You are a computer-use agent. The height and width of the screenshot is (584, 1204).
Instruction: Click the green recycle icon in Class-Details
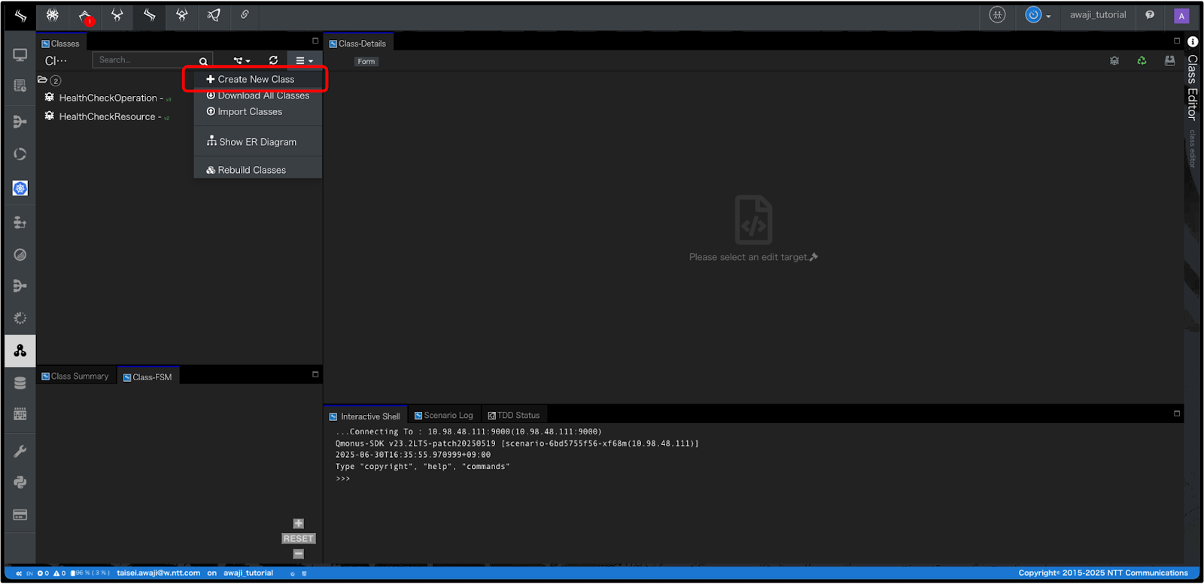point(1141,61)
